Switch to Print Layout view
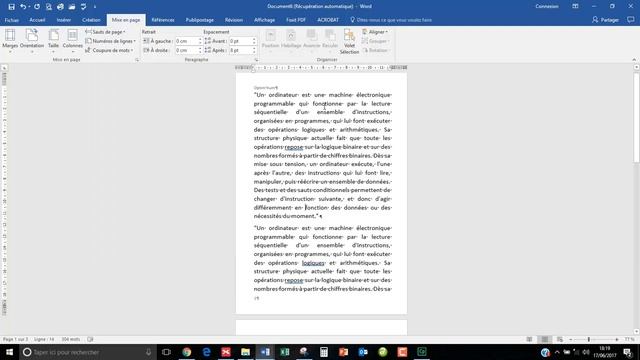This screenshot has width=640, height=360. pyautogui.click(x=544, y=339)
